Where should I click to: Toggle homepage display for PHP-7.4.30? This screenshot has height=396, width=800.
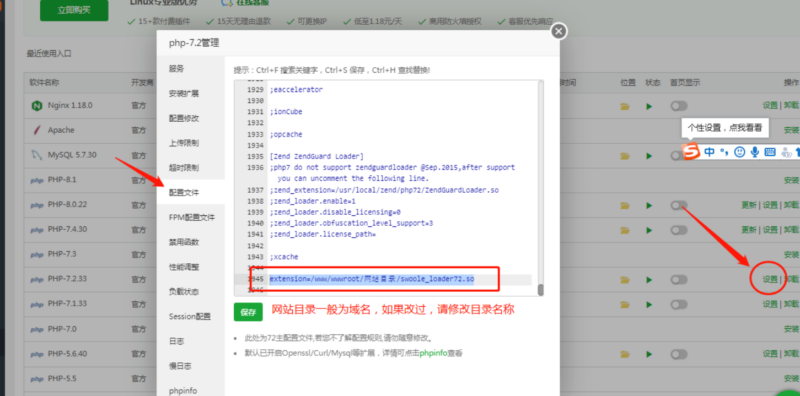(679, 230)
